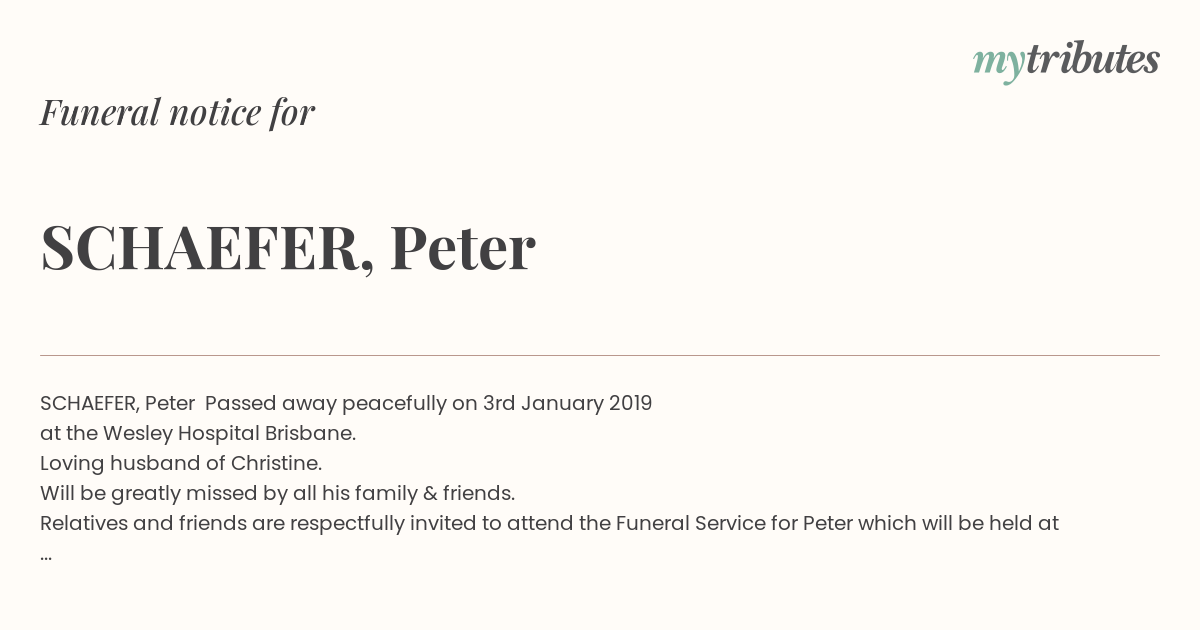Click "Wesley Hospital Brisbane" text
Viewport: 1200px width, 630px height.
[228, 434]
